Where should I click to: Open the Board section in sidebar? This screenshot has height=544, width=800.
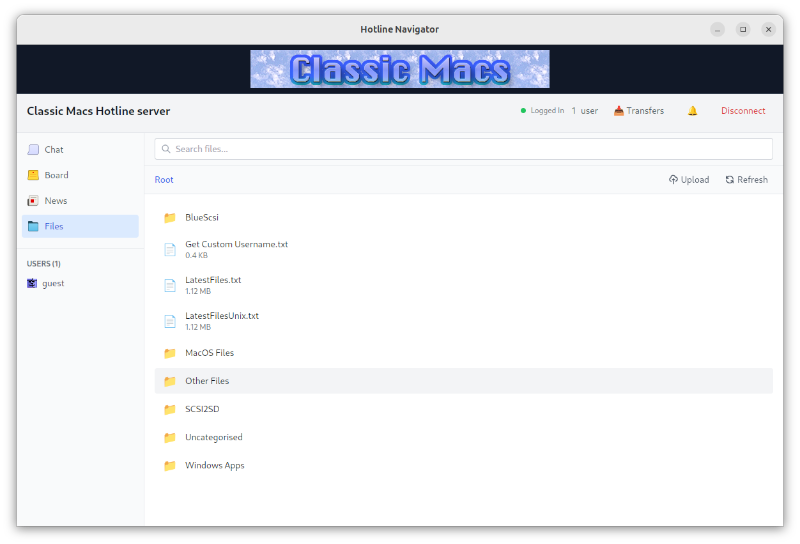tap(56, 175)
